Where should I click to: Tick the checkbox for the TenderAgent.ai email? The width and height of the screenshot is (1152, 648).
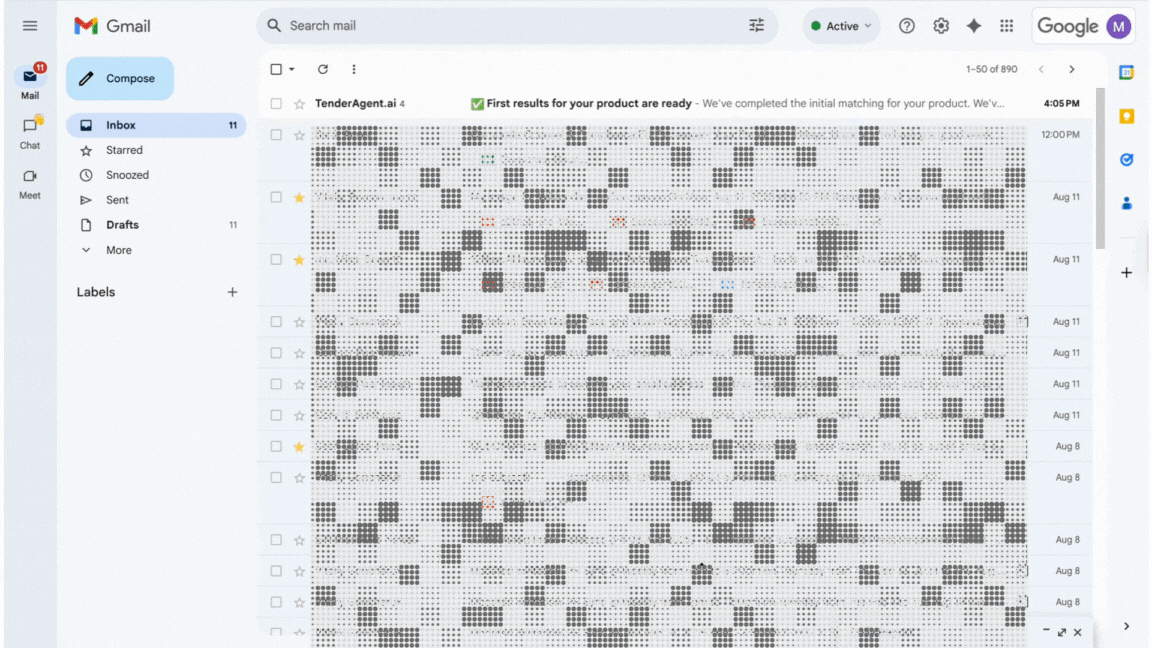[277, 104]
